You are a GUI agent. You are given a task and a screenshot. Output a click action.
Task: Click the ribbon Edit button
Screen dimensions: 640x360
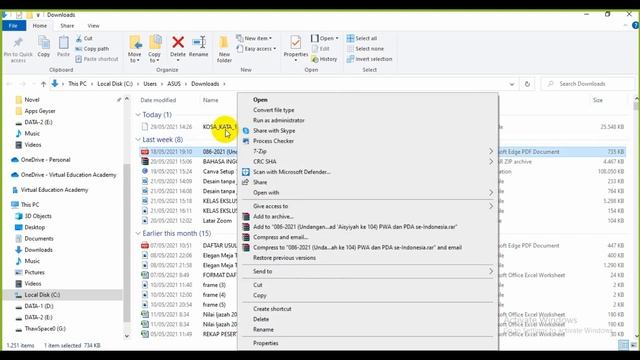point(320,49)
